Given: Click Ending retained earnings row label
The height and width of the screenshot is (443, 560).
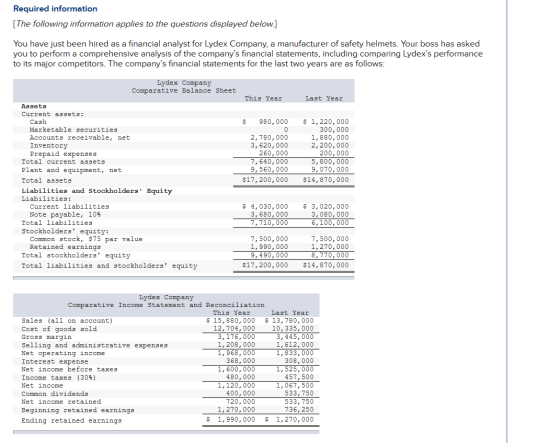Looking at the screenshot, I should click(x=71, y=420).
